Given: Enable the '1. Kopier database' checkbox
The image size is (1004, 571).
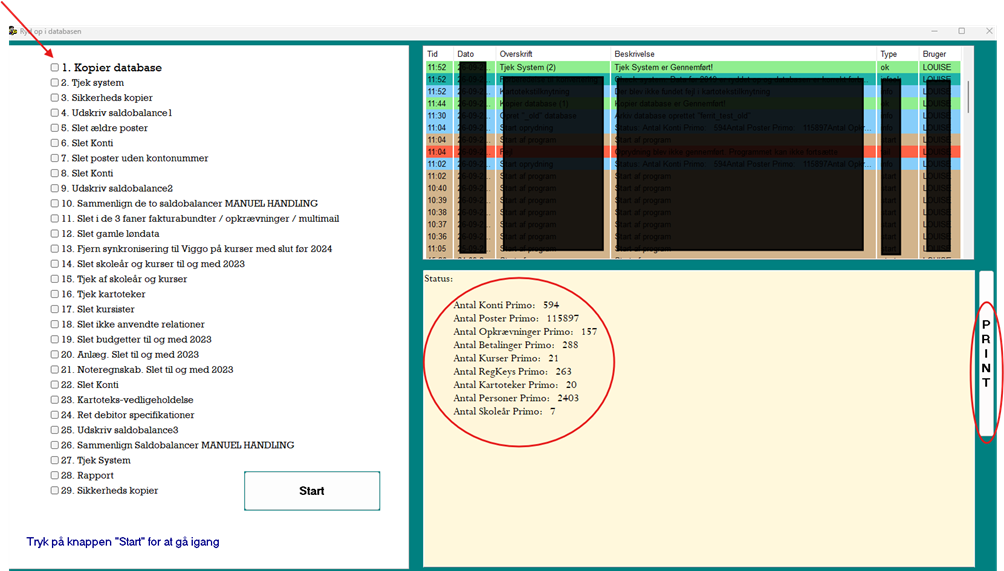Looking at the screenshot, I should [55, 67].
